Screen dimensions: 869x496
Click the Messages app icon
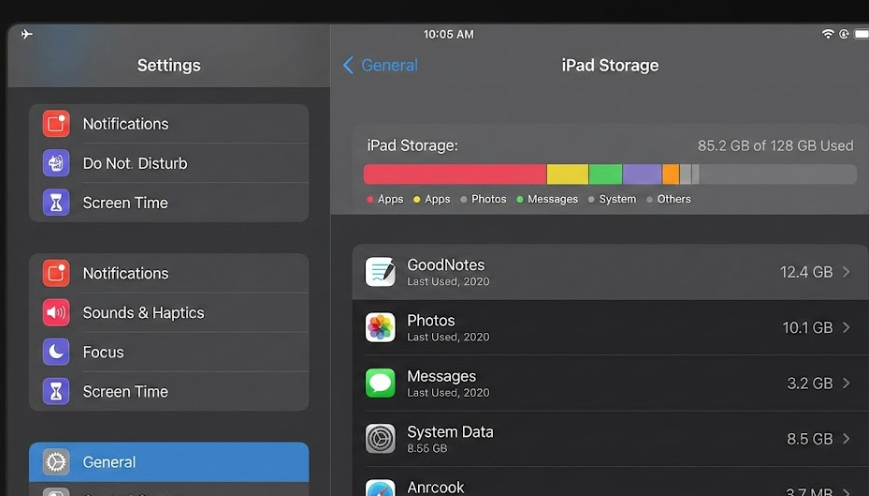[x=380, y=383]
